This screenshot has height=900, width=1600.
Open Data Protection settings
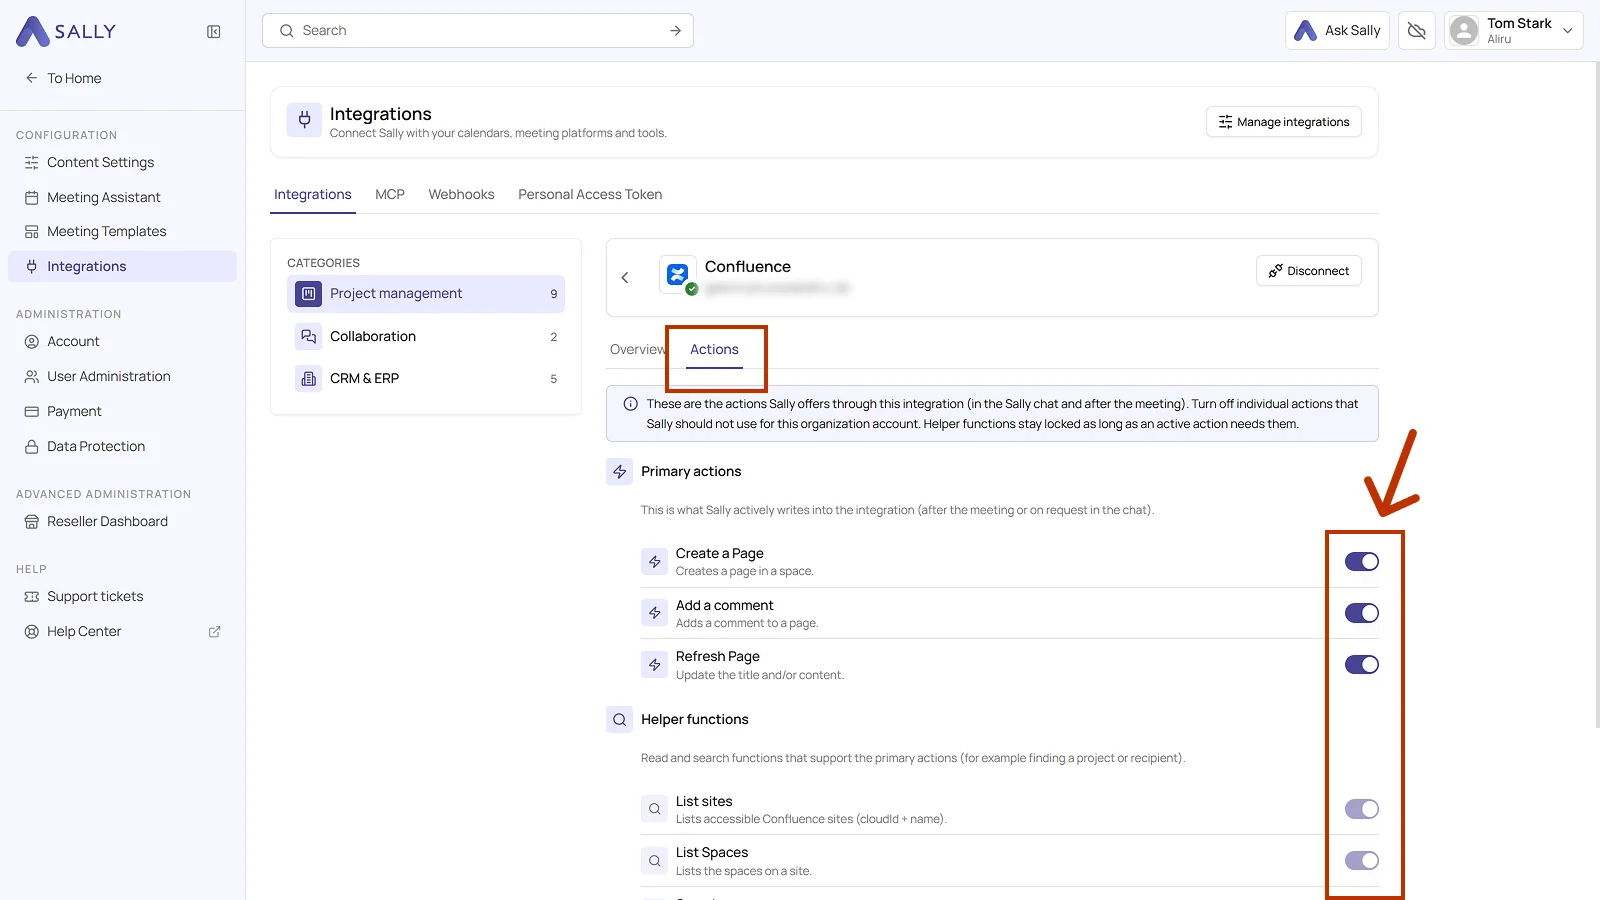[x=122, y=447]
